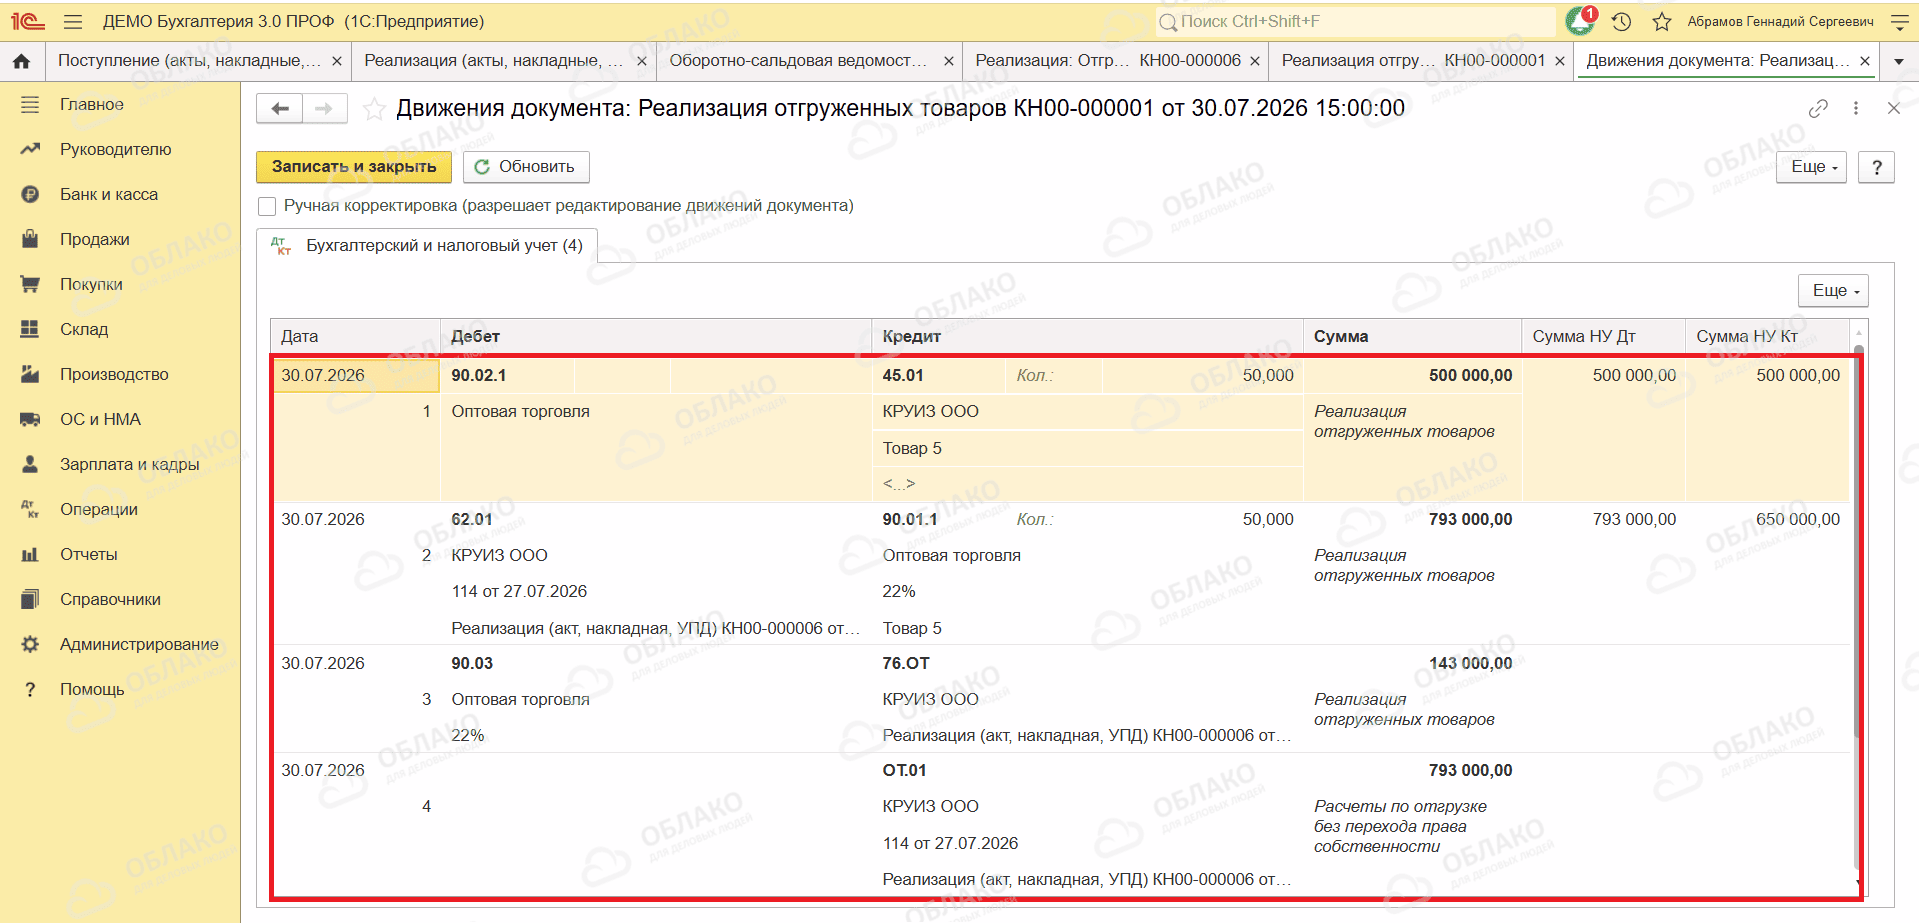1919x923 pixels.
Task: Open the notifications bell icon
Action: (x=1580, y=21)
